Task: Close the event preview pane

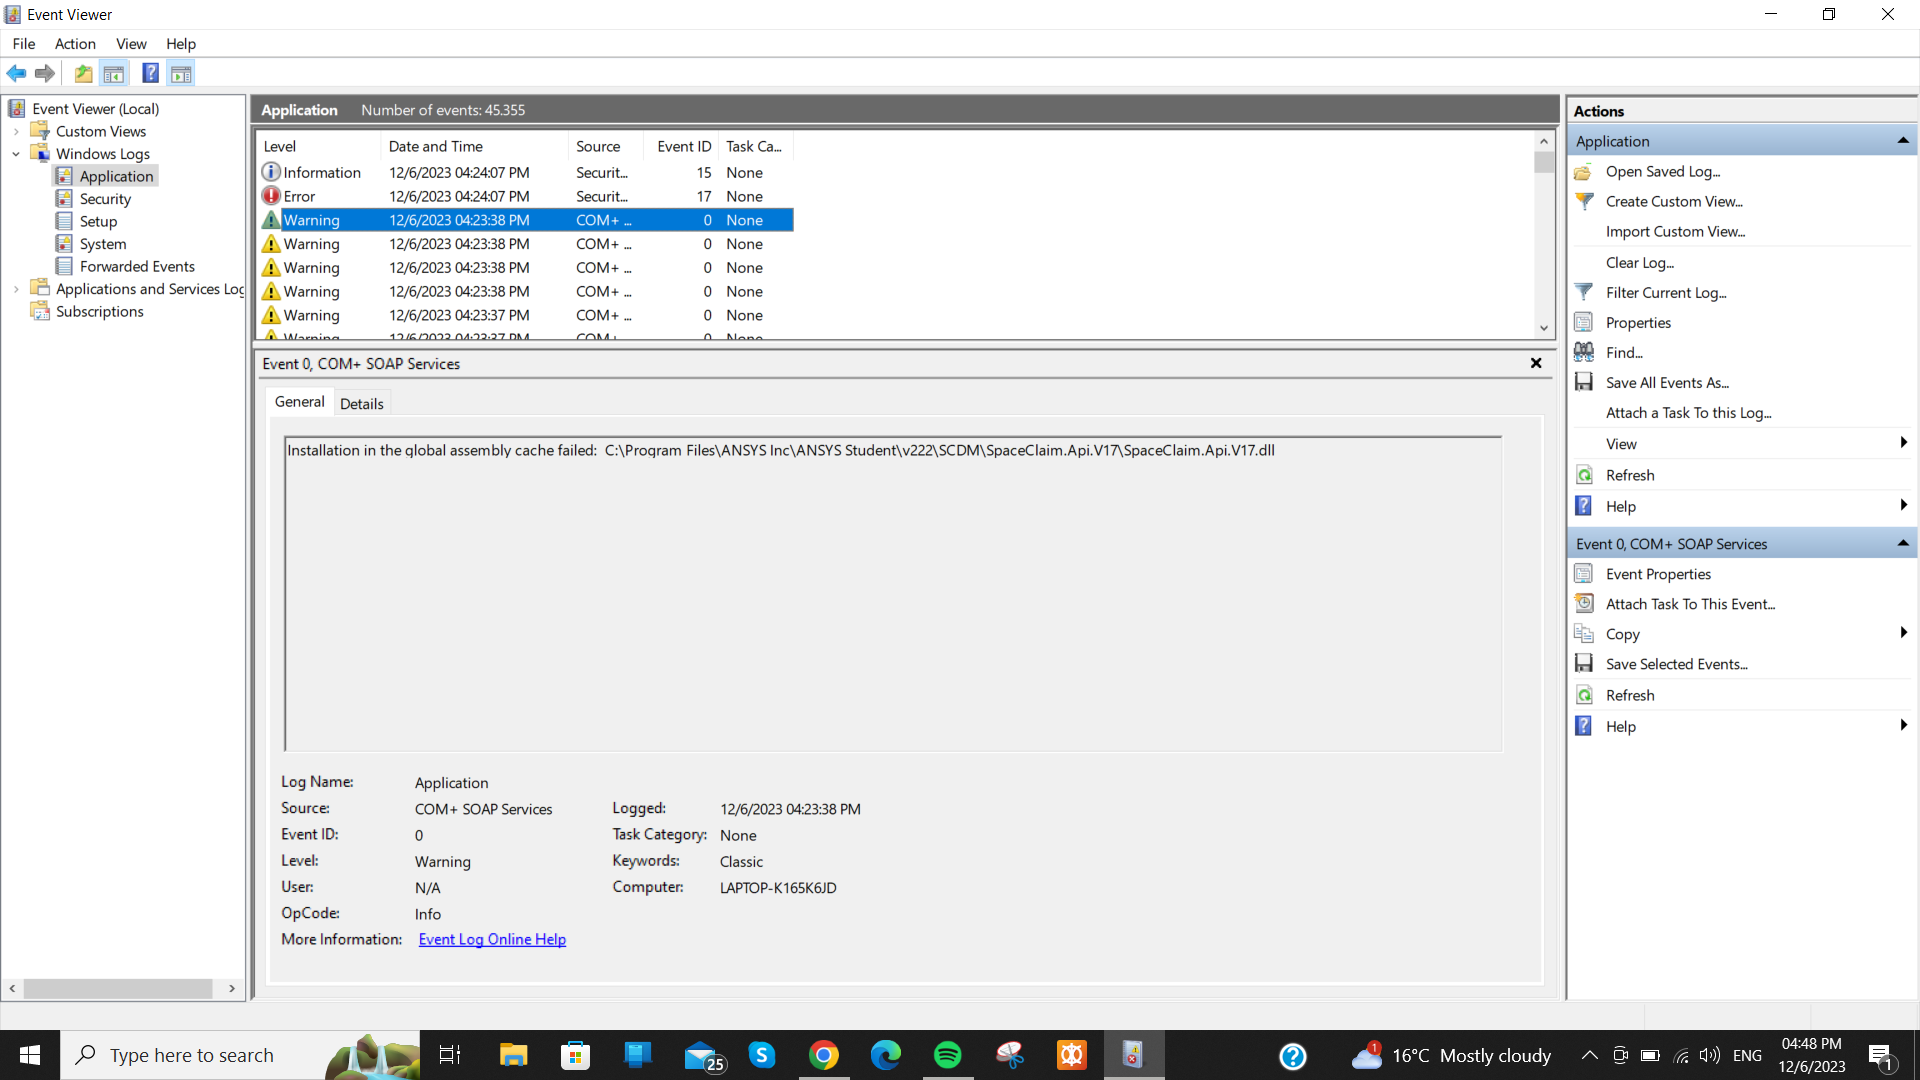Action: click(x=1536, y=363)
